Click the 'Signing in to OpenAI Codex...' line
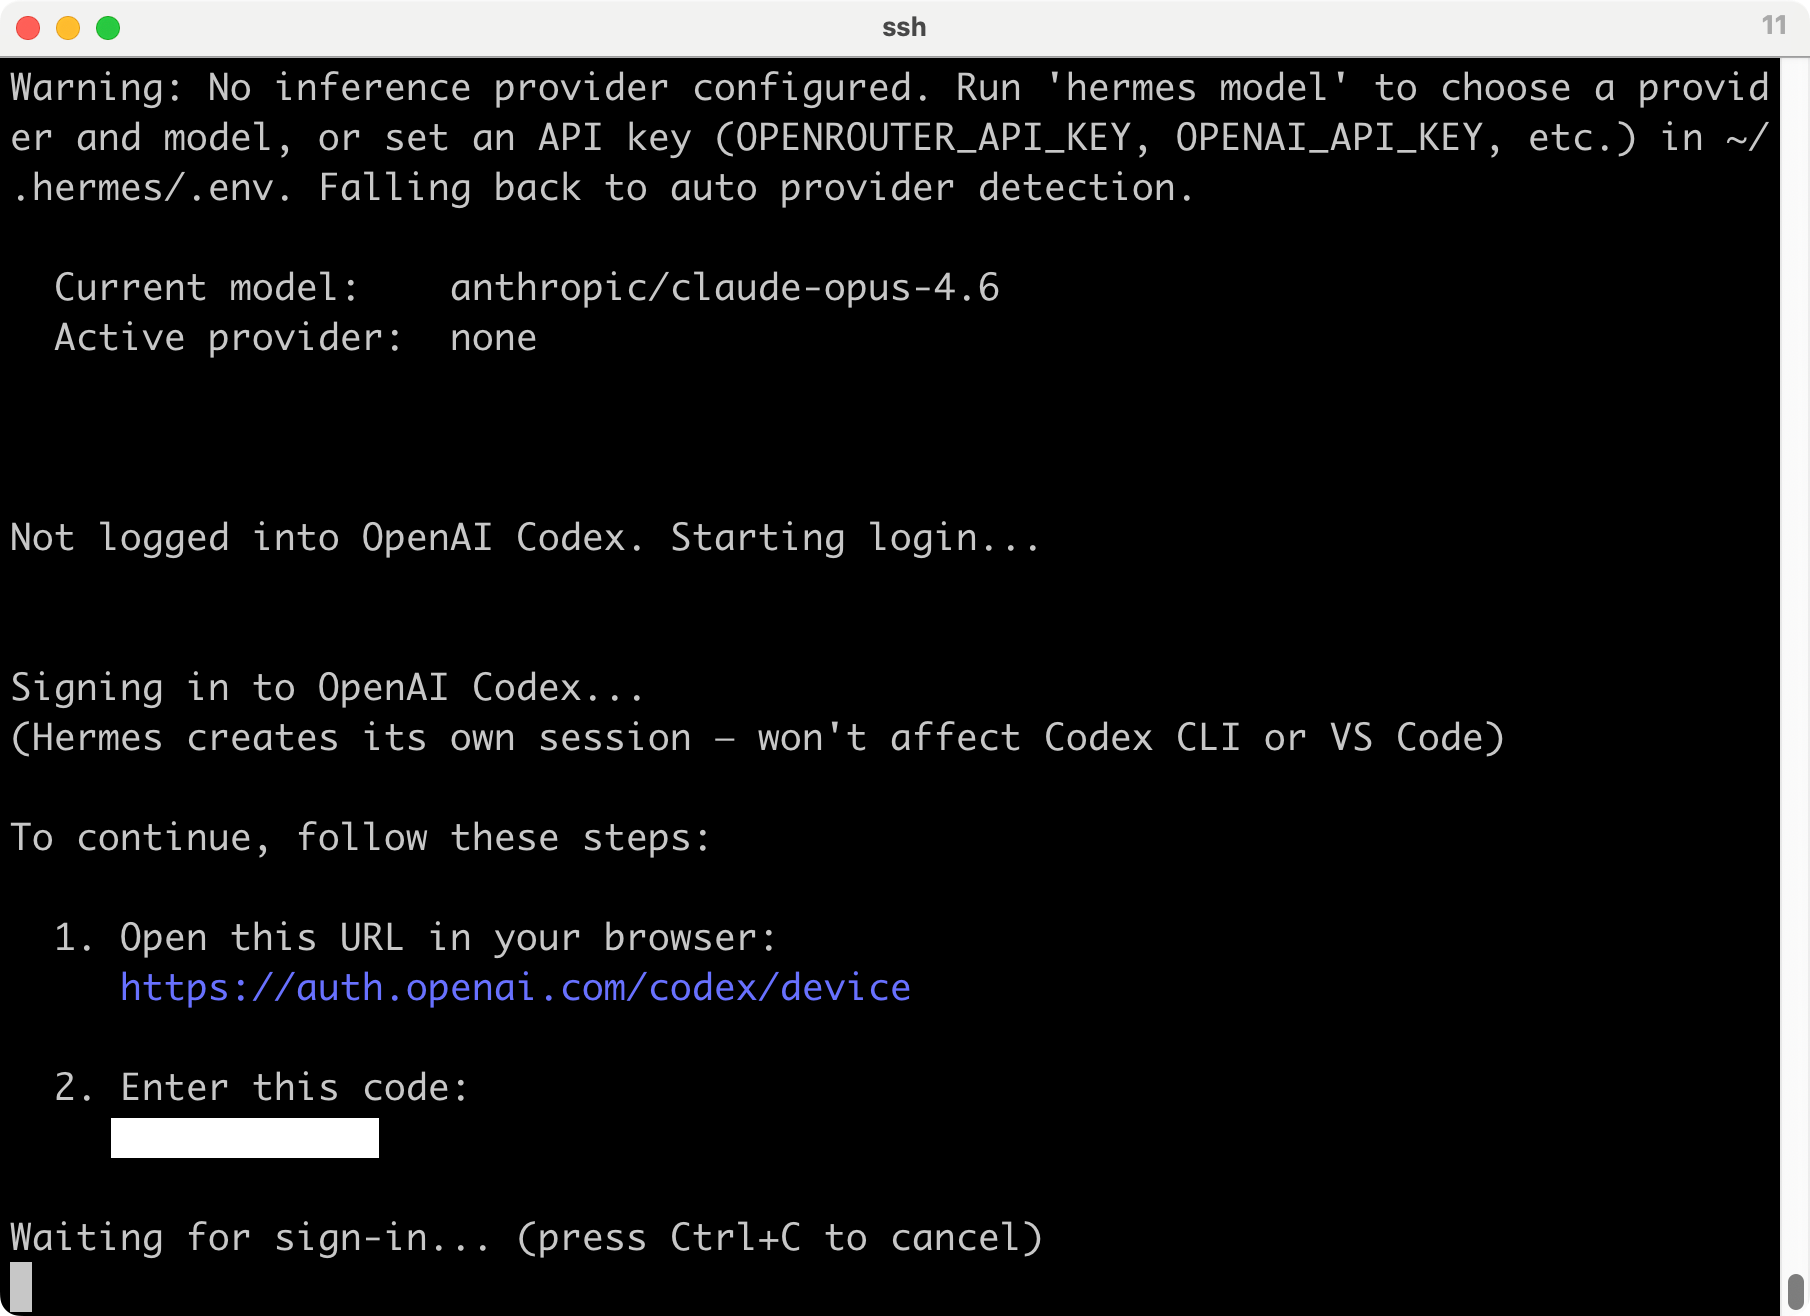1810x1316 pixels. coord(327,688)
